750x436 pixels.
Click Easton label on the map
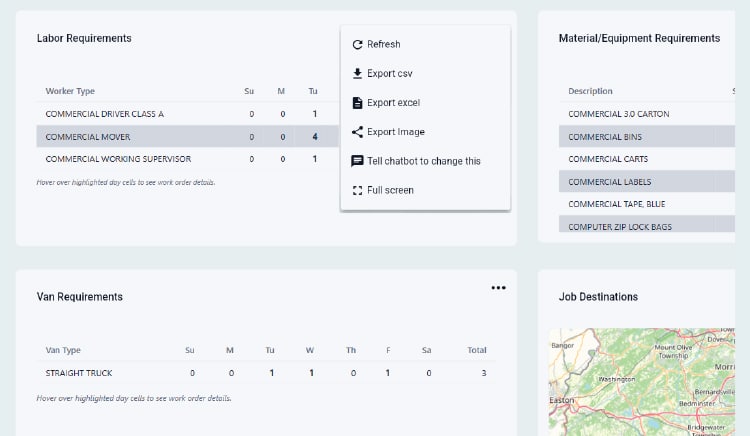tap(562, 400)
